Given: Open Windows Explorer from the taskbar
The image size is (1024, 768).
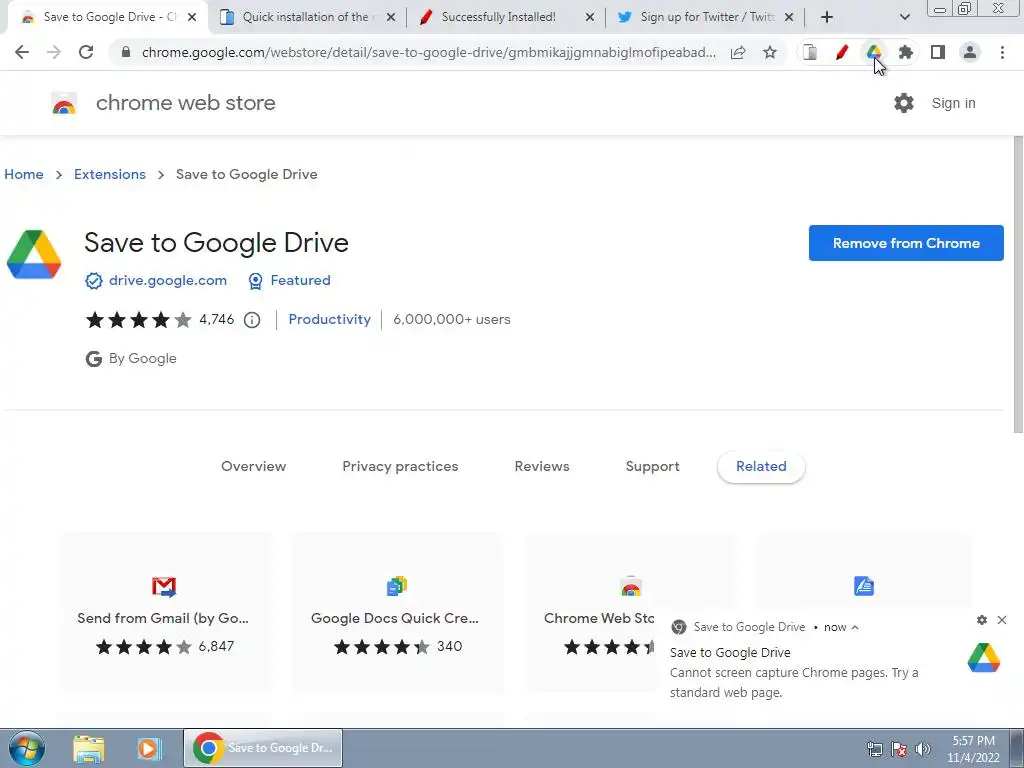Looking at the screenshot, I should pyautogui.click(x=88, y=748).
